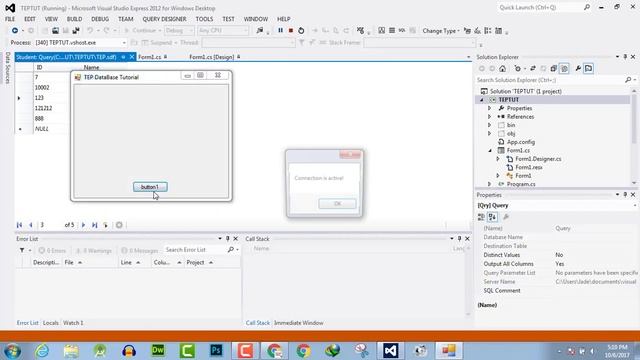Click the Navigate Backward icon
Screen dimensions: 640x360
(15, 31)
